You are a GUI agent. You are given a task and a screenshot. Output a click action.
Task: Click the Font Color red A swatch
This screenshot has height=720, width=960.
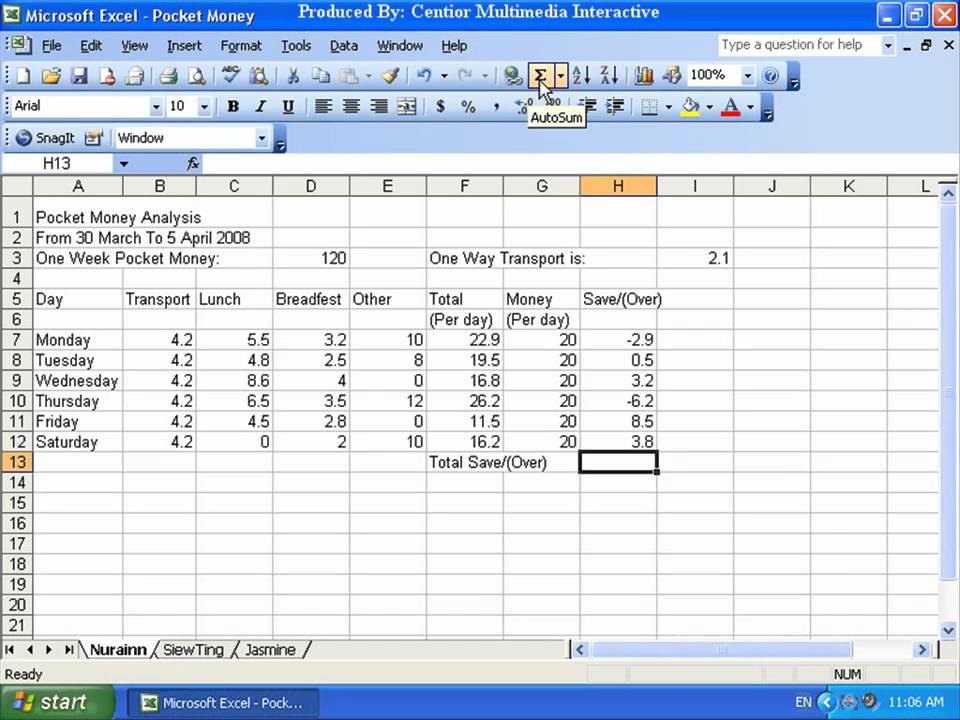(730, 107)
